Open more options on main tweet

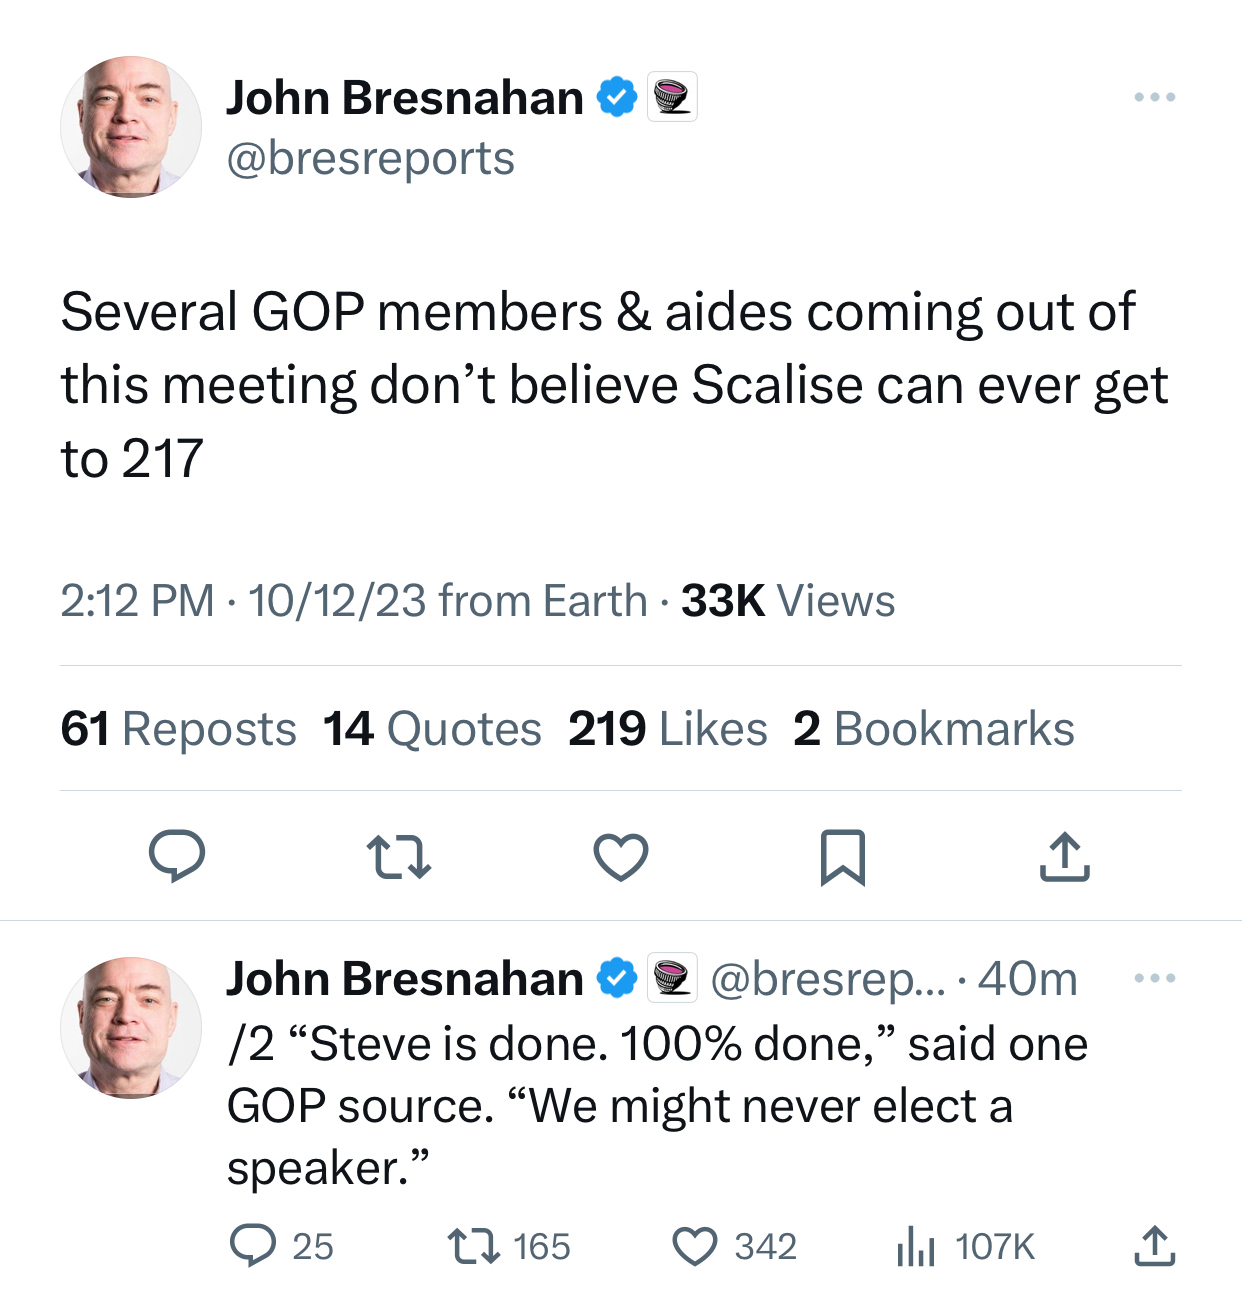1155,98
